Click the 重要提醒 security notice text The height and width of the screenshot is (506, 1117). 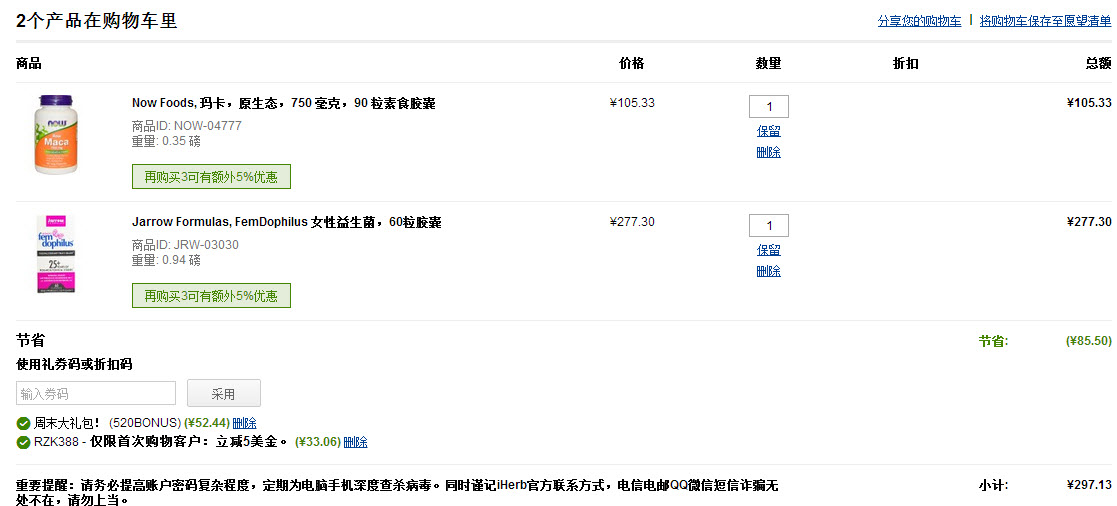397,492
